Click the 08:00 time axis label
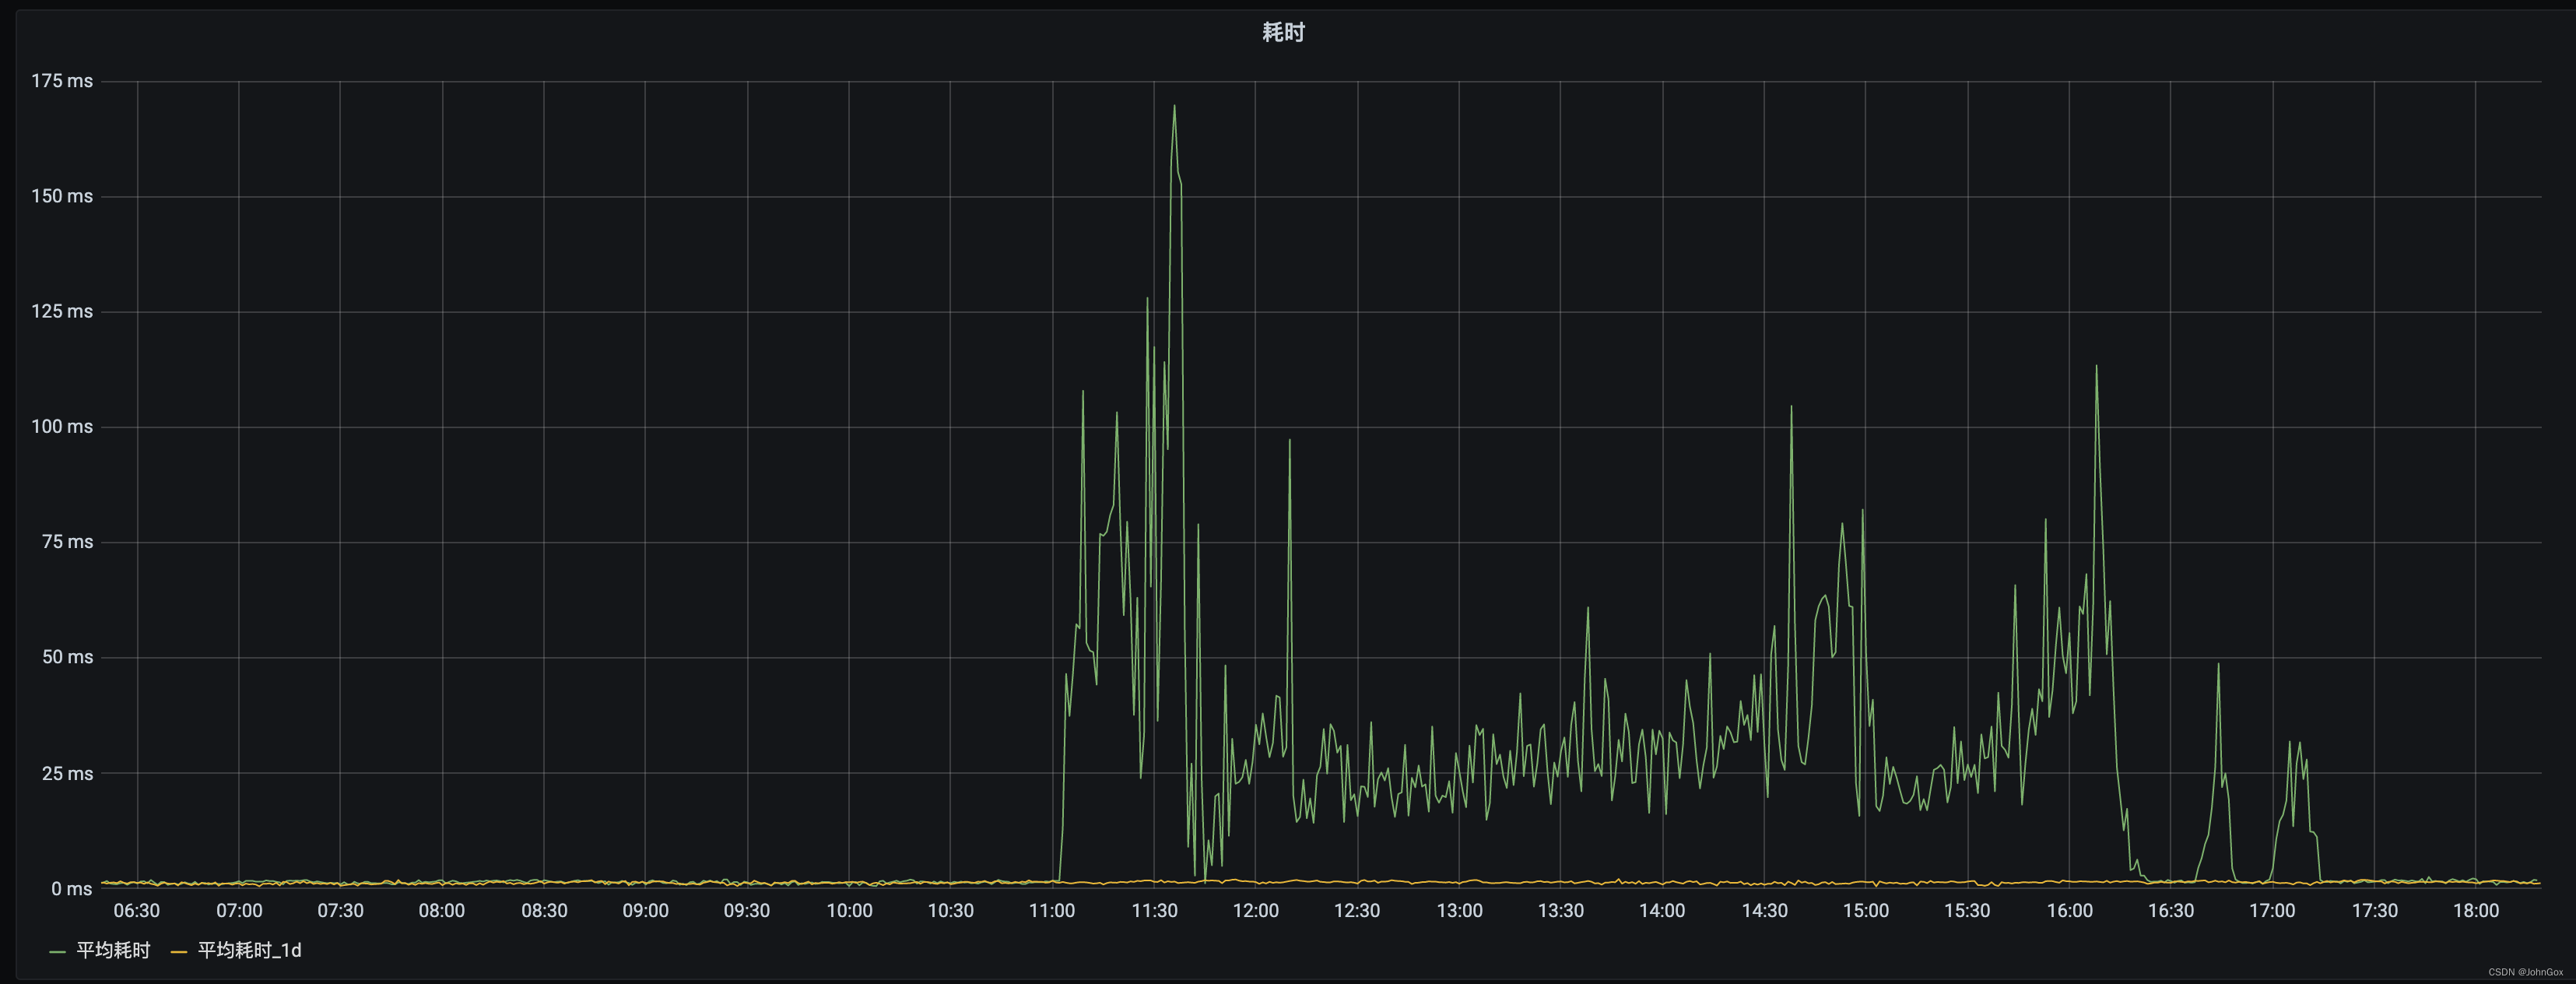The image size is (2576, 984). (442, 910)
